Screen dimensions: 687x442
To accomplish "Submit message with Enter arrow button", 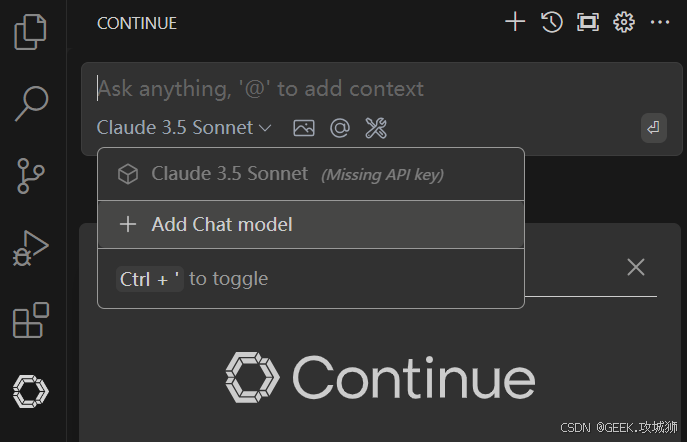I will point(654,128).
